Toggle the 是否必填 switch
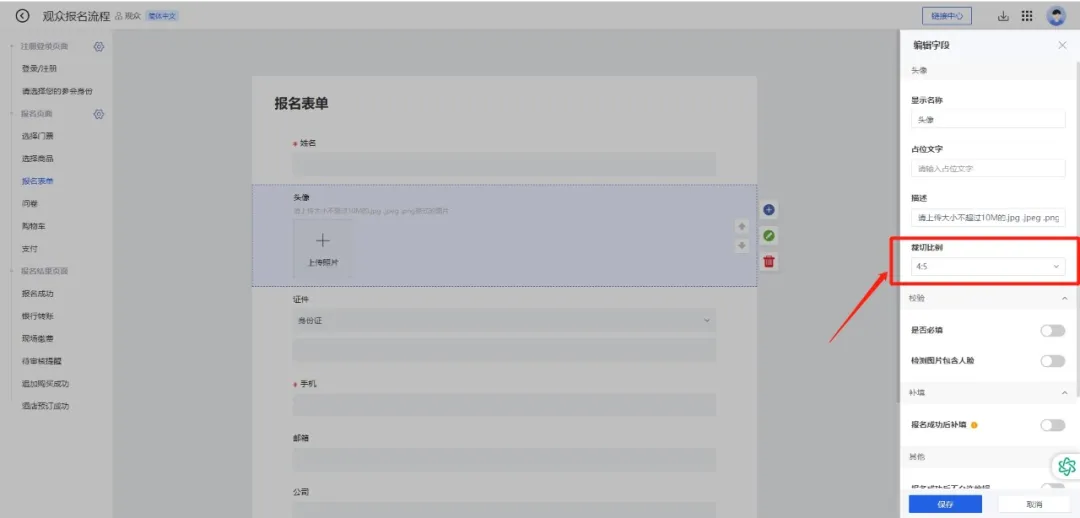Viewport: 1080px width, 518px height. coord(1052,331)
